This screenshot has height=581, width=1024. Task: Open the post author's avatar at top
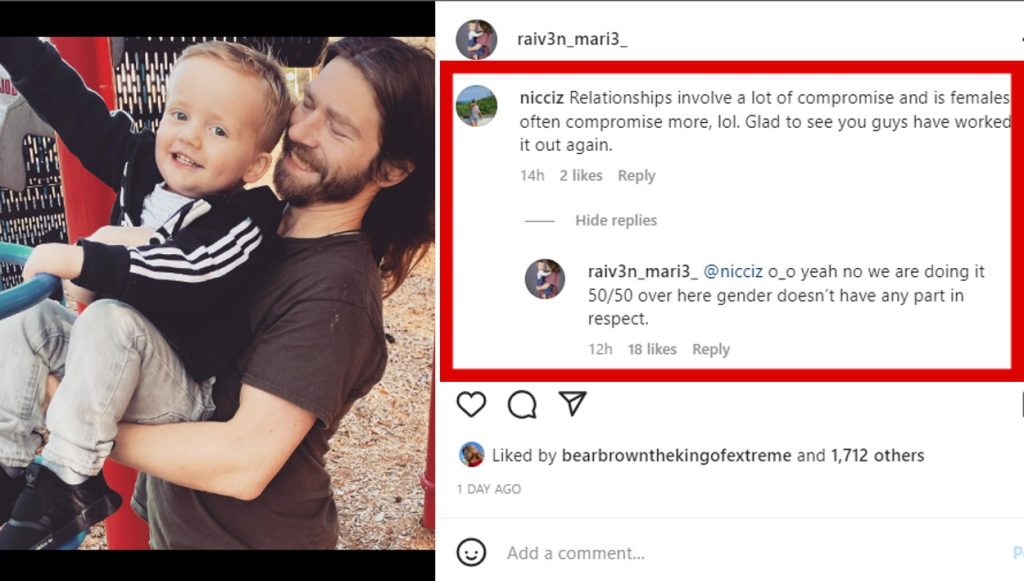pyautogui.click(x=476, y=39)
